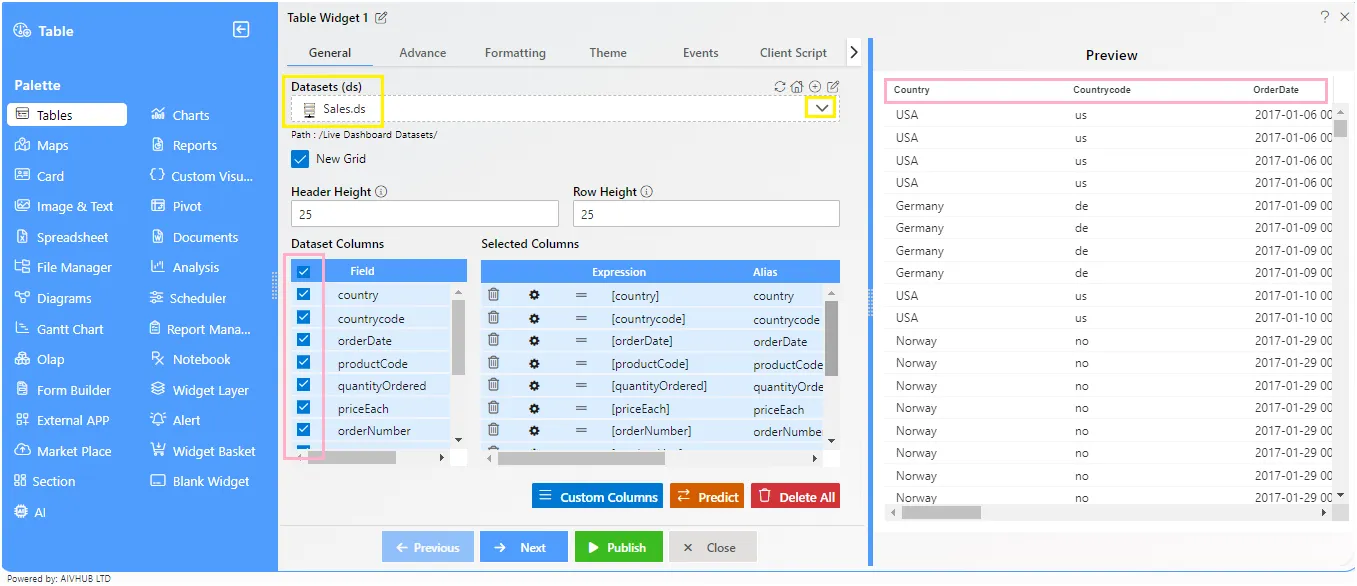
Task: Choose the Spreadsheet palette item
Action: 62,237
